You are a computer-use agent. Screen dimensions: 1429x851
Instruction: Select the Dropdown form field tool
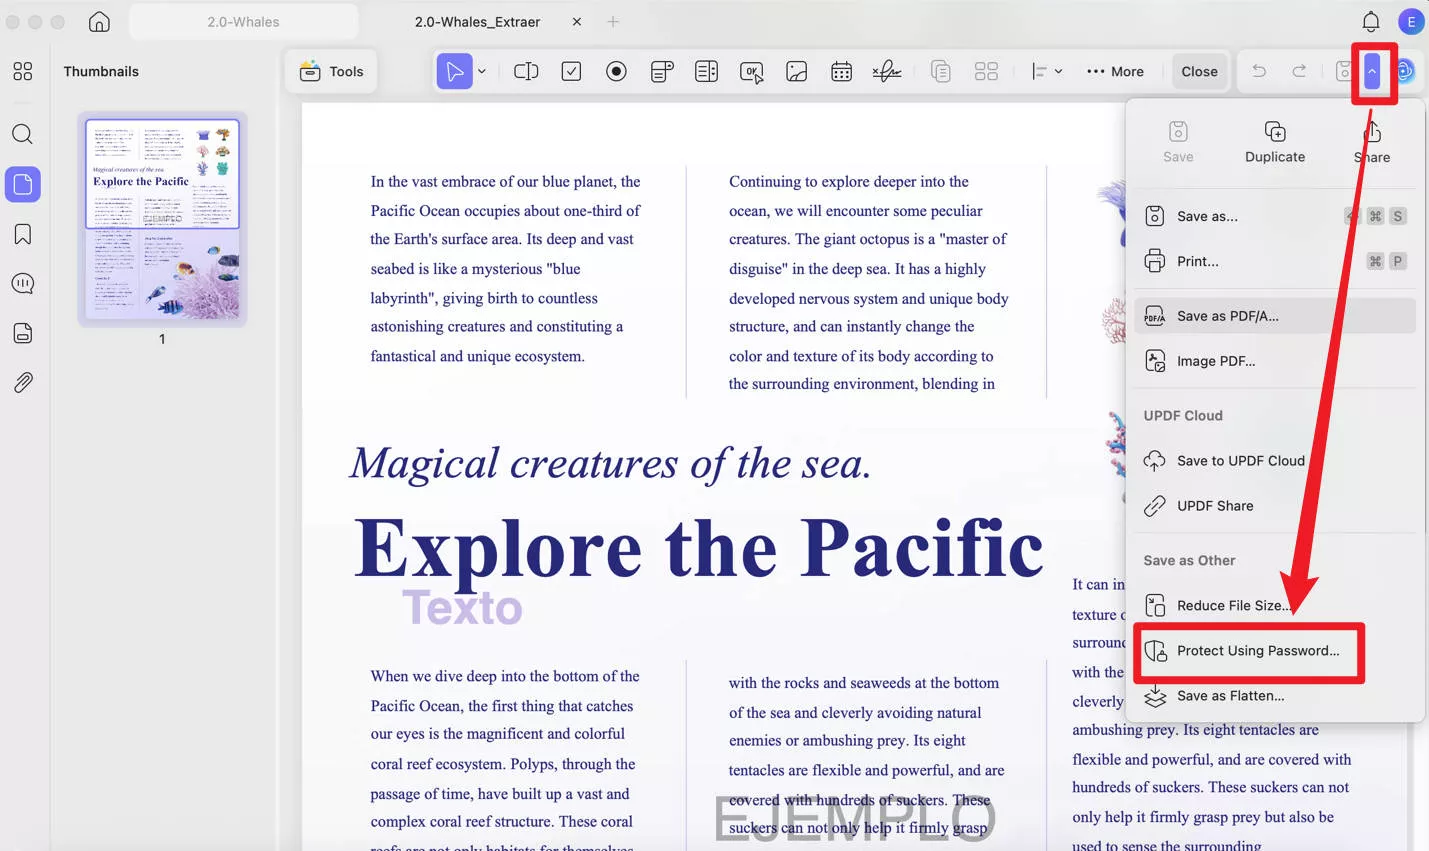[x=661, y=71]
